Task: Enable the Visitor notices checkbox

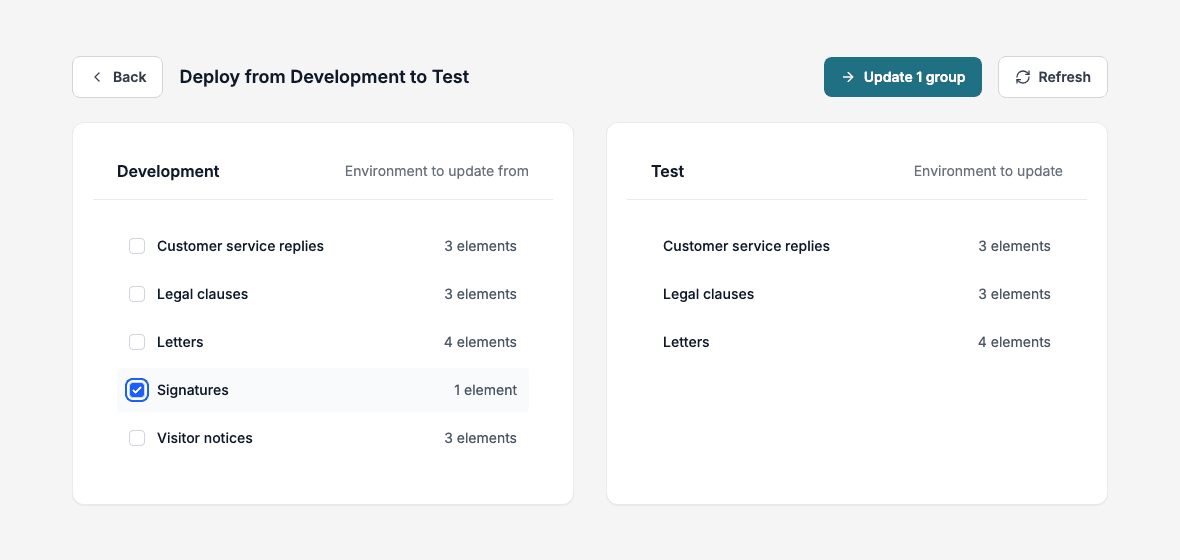Action: (137, 438)
